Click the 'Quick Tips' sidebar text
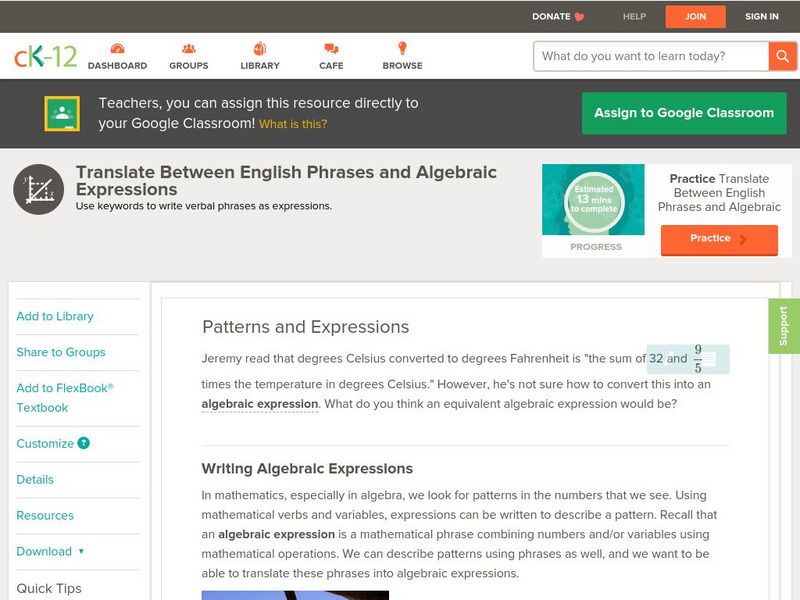 pyautogui.click(x=49, y=588)
